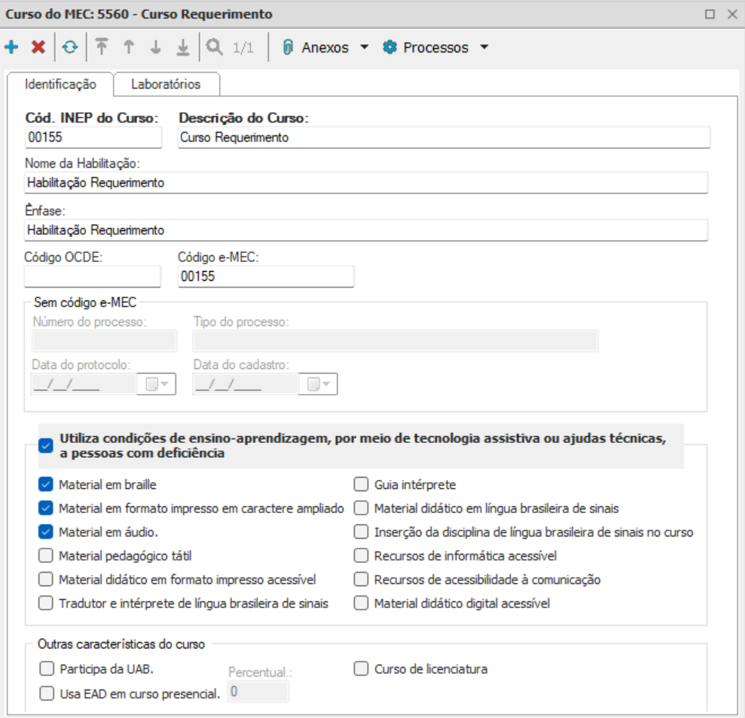Screen dimensions: 745x718
Task: Click the Anexos toolbar label
Action: pos(325,48)
